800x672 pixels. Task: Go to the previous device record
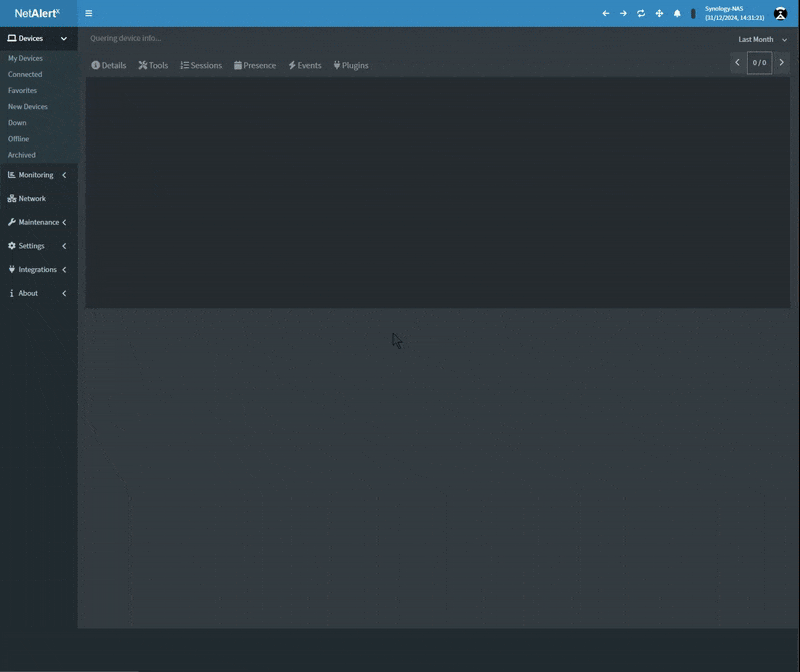coord(737,62)
